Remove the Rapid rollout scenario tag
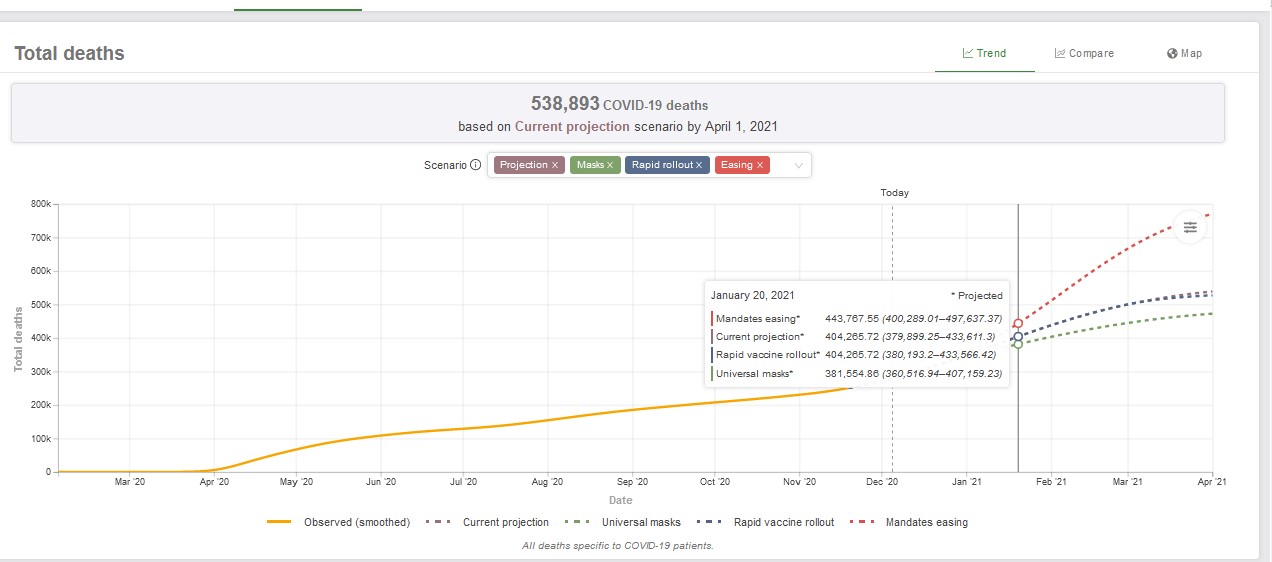 point(699,165)
